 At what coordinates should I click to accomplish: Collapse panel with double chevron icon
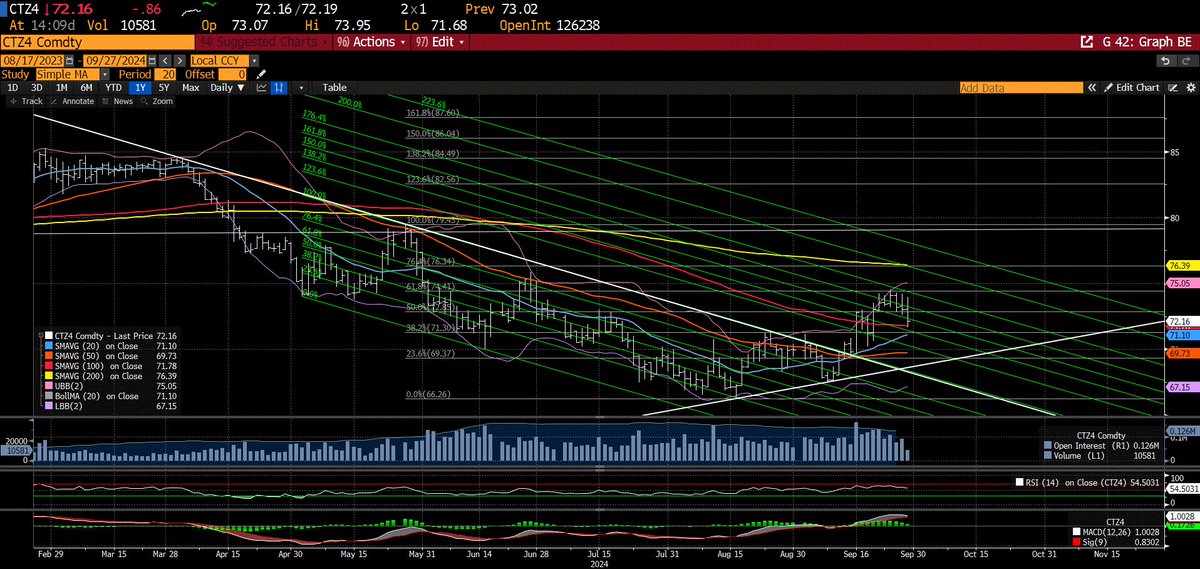click(x=1091, y=88)
